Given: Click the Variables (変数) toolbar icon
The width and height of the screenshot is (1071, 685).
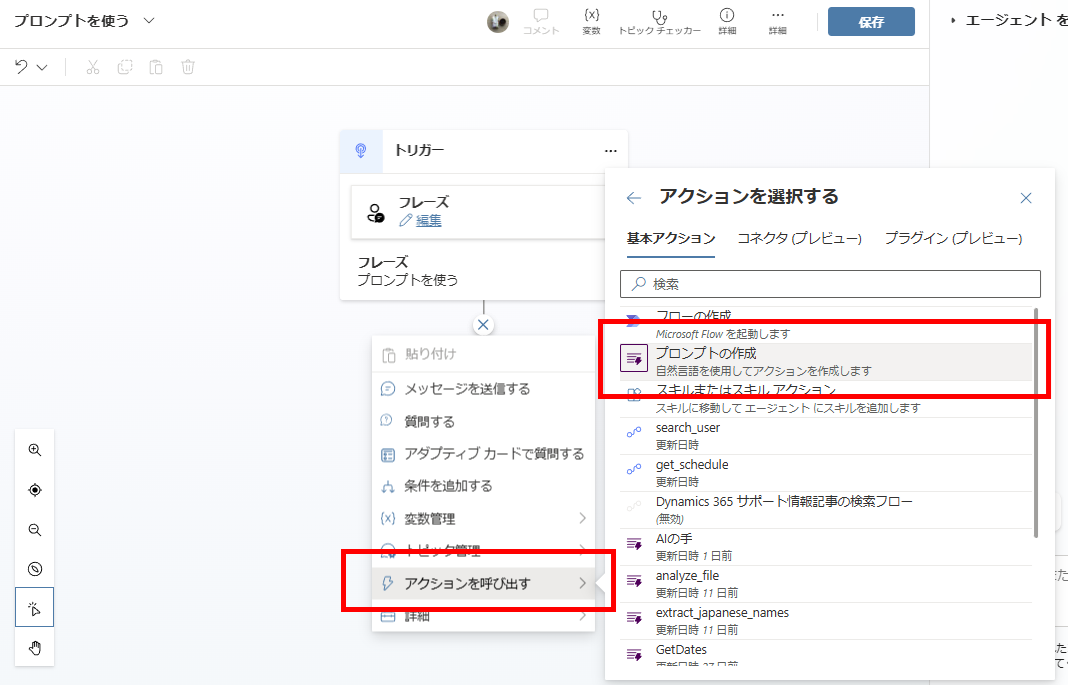Looking at the screenshot, I should tap(591, 21).
